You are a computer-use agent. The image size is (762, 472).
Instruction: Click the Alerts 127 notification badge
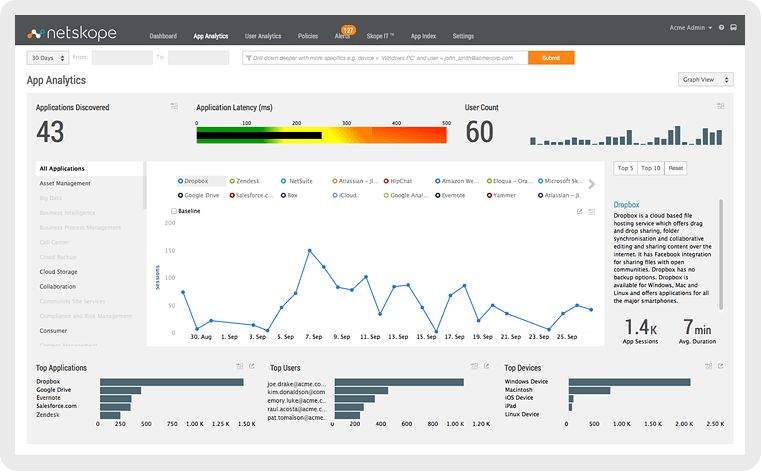pos(348,30)
